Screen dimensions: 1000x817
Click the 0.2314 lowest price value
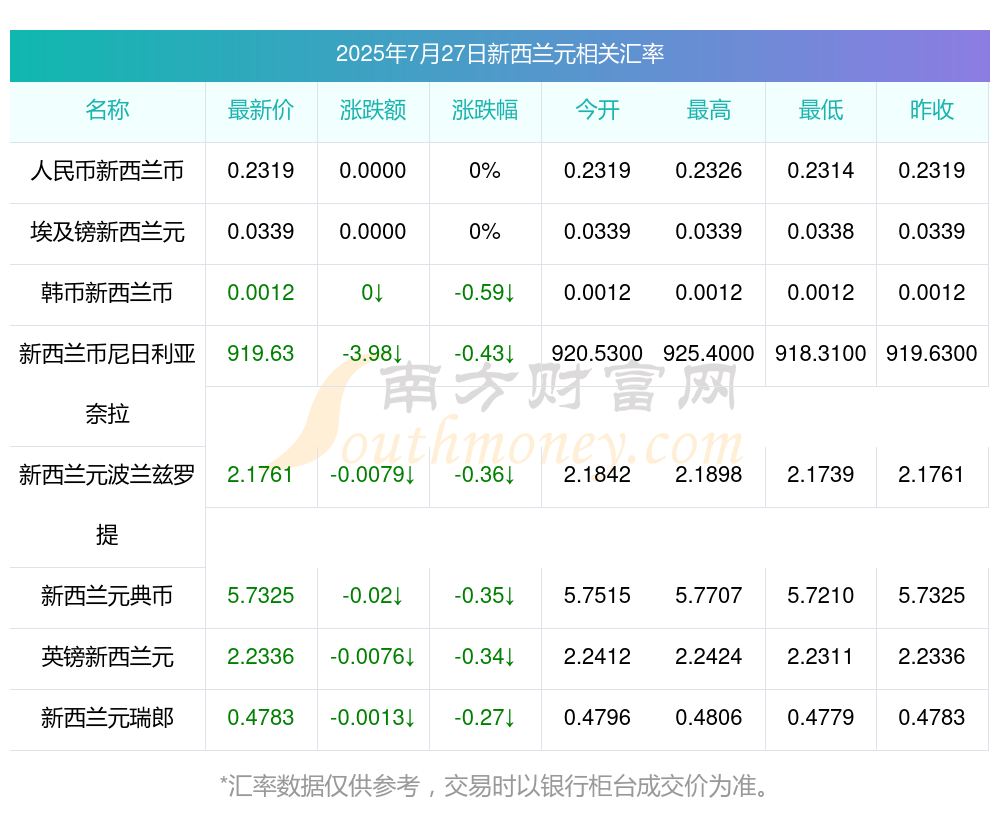click(x=821, y=170)
